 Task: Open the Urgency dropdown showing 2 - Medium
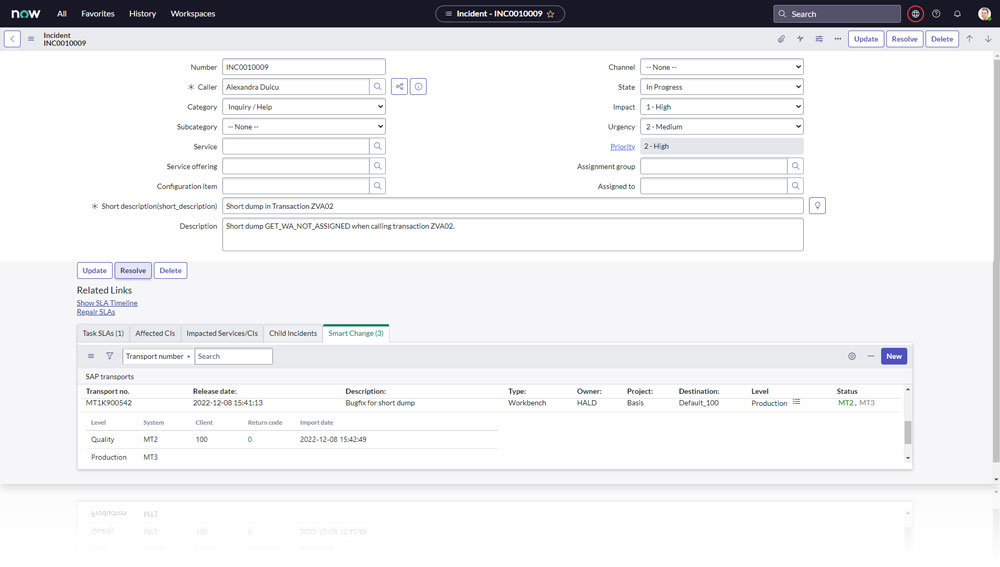coord(721,126)
